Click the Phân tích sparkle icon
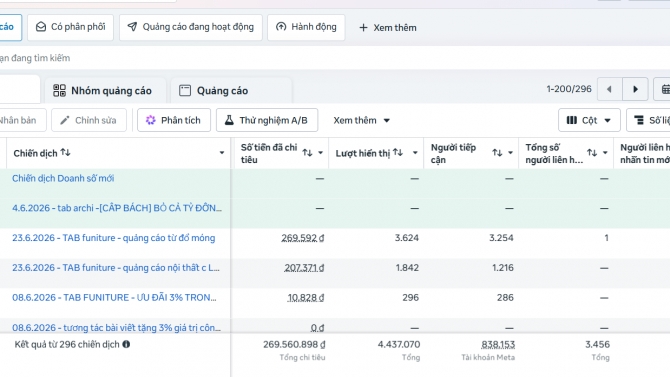Screen dimensions: 670x377 pyautogui.click(x=150, y=120)
